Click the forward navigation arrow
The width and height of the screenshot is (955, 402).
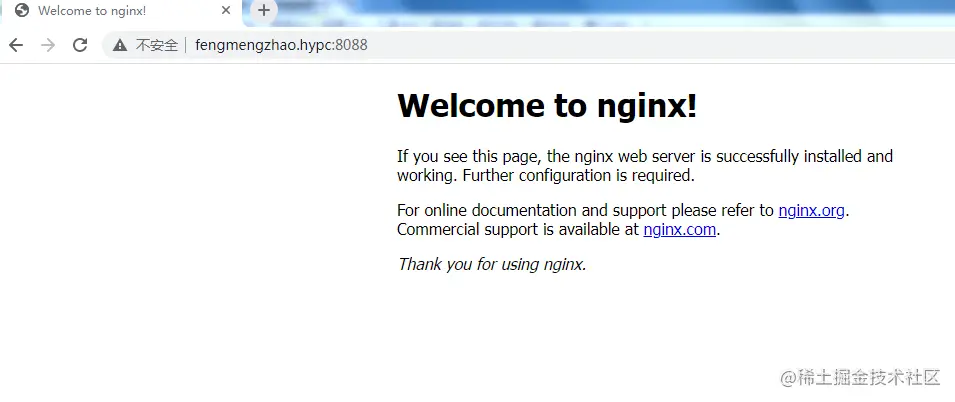click(x=48, y=45)
